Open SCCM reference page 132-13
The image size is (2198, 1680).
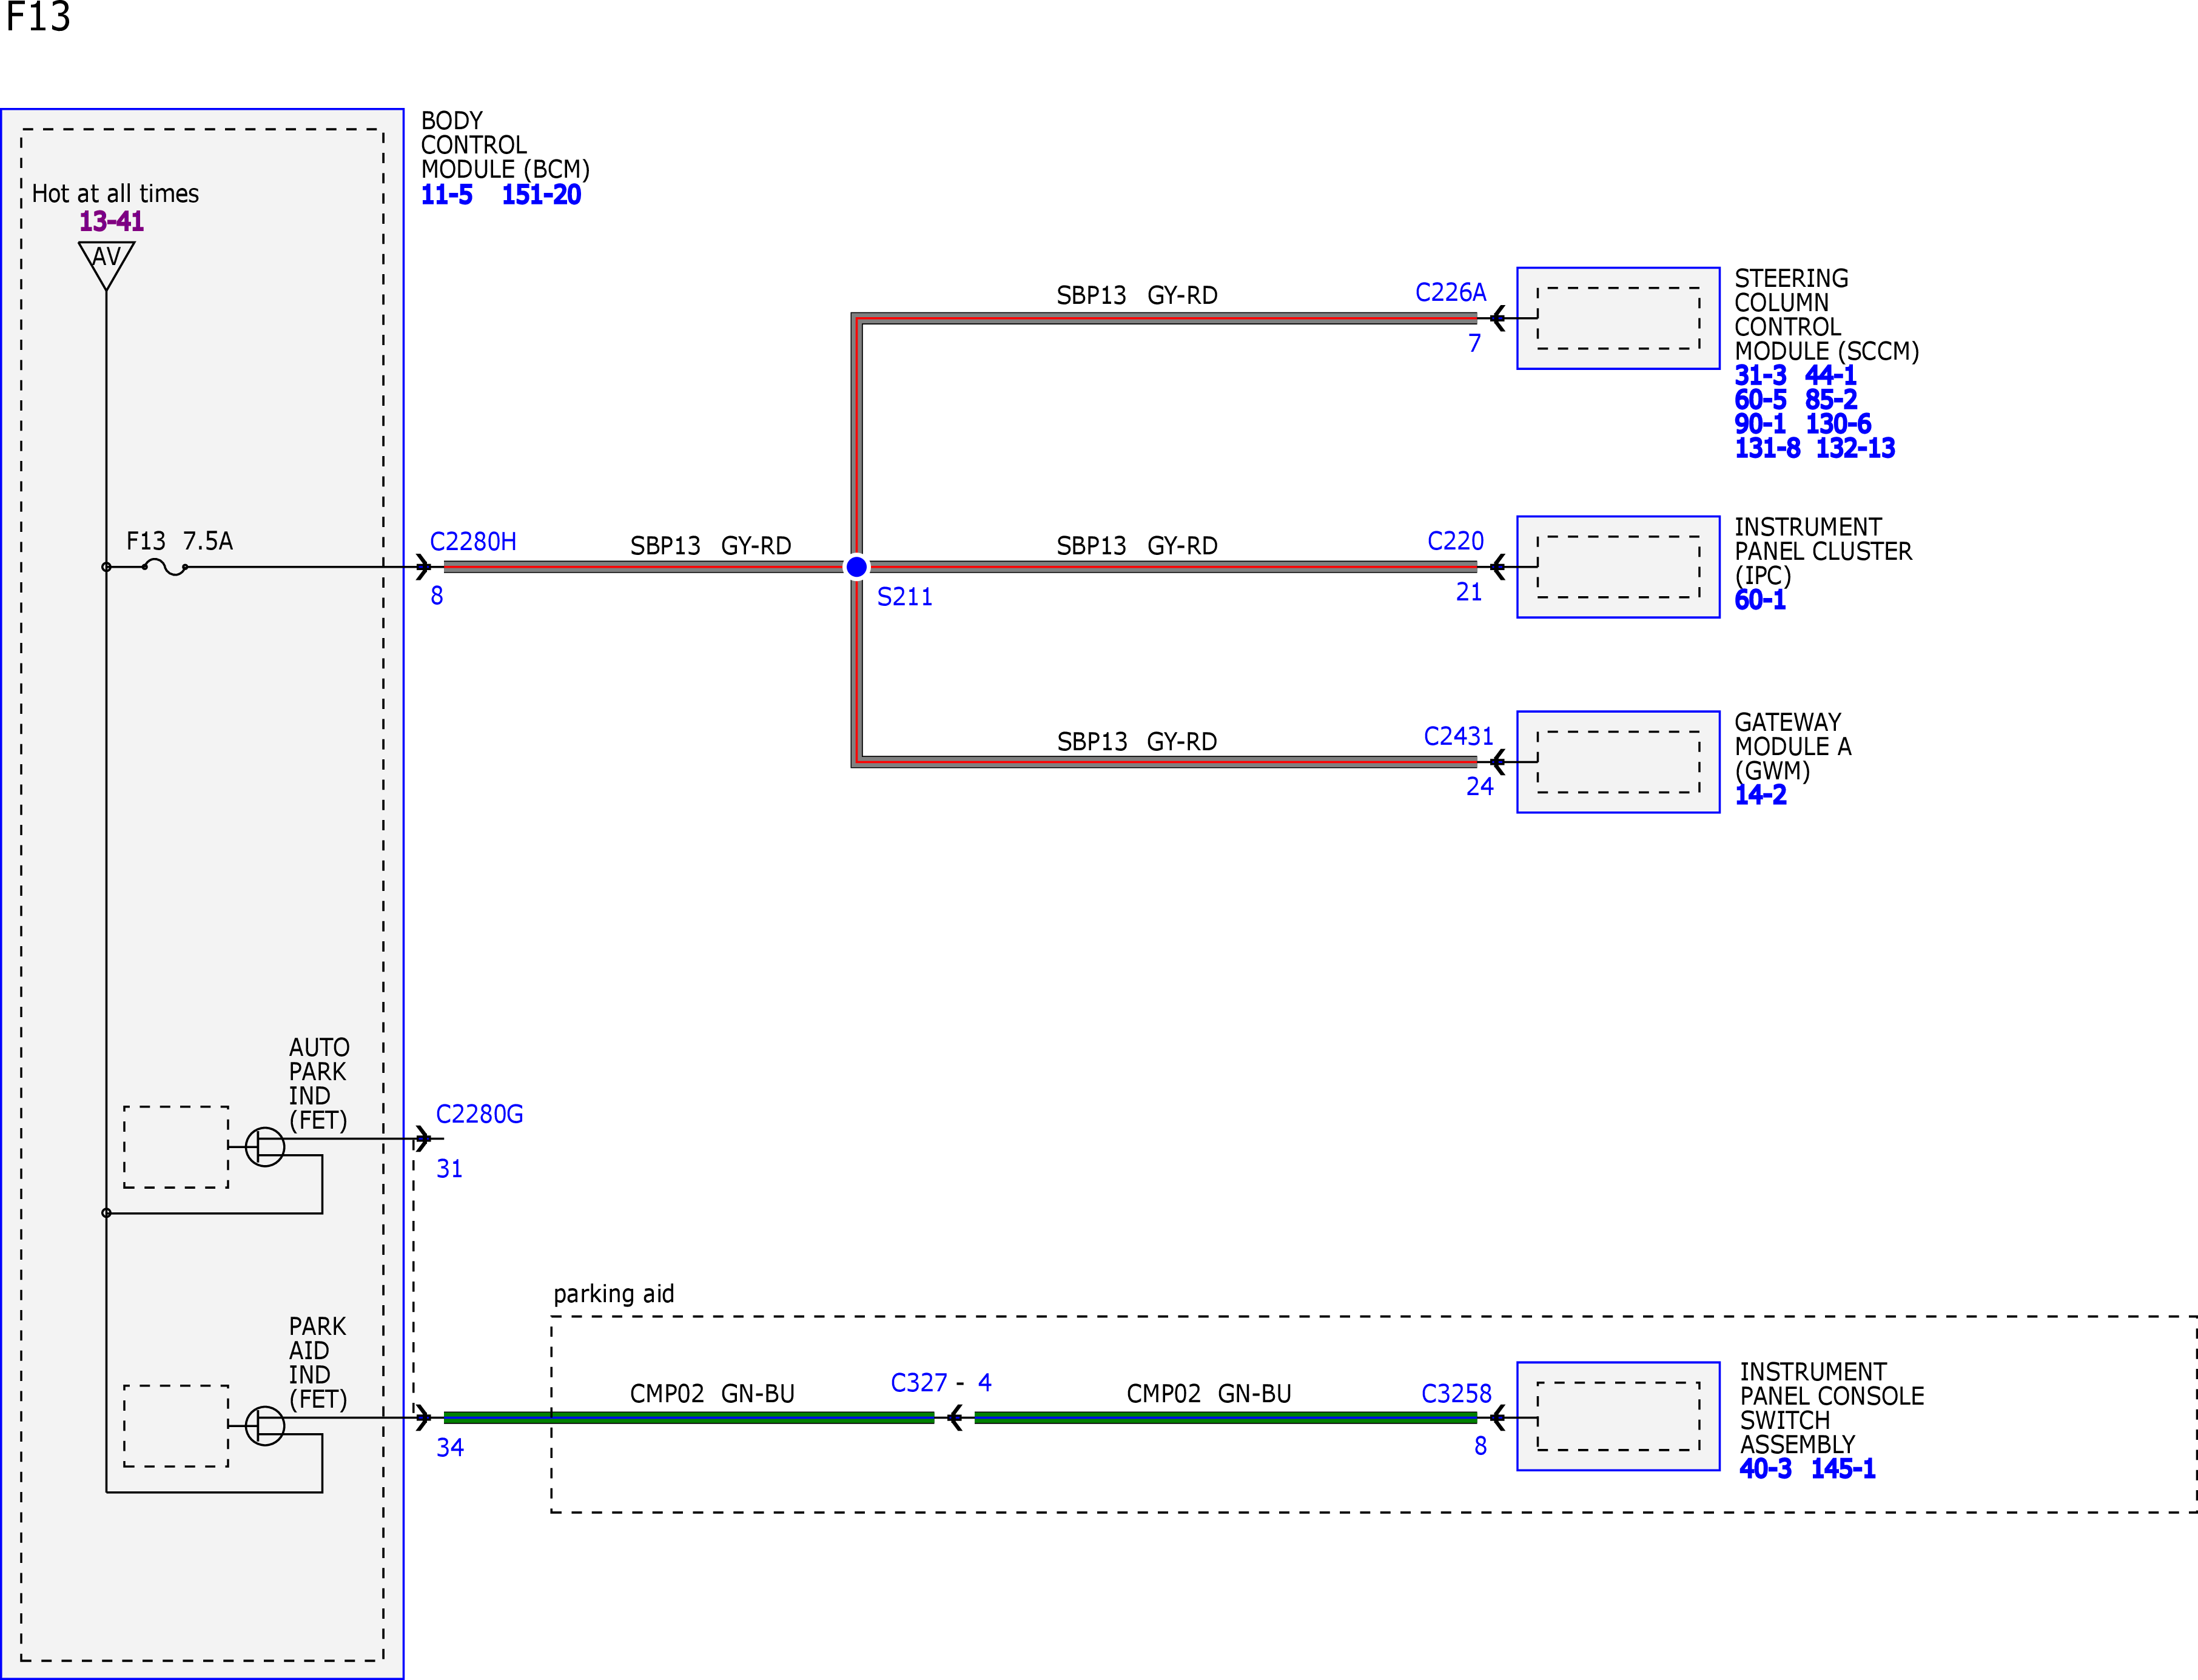(1855, 448)
